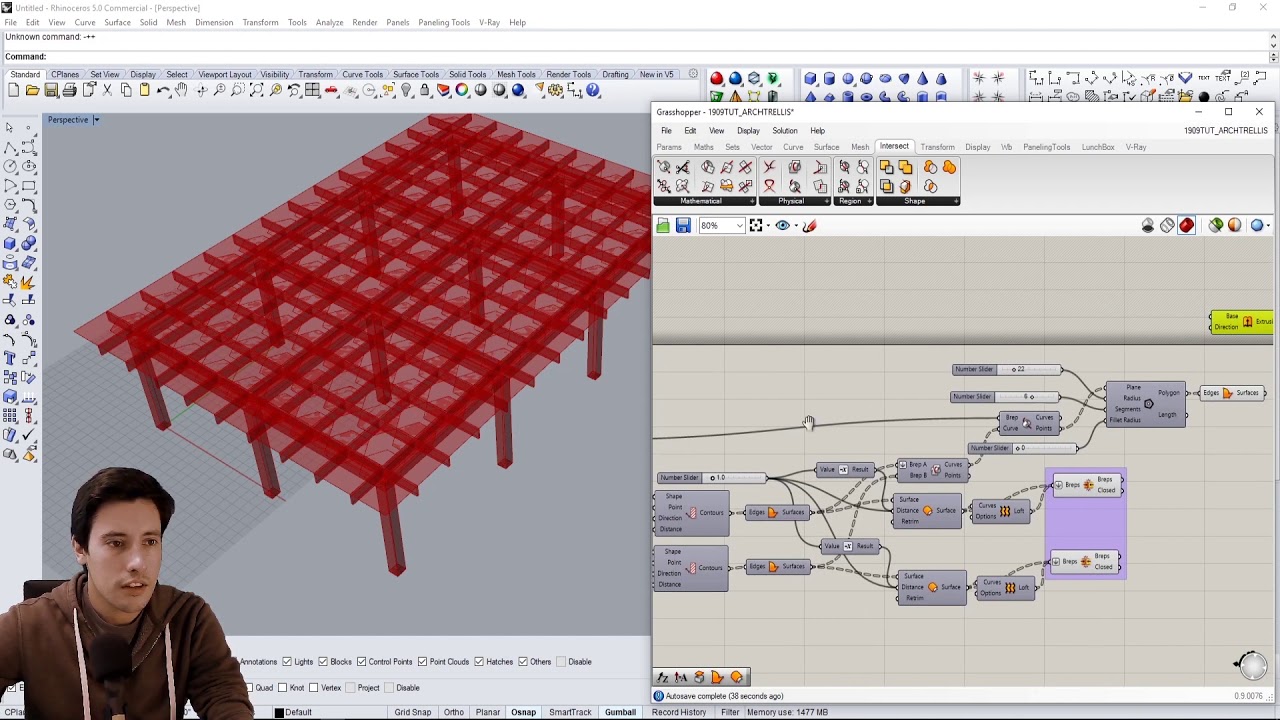The height and width of the screenshot is (720, 1280).
Task: Enable the Quad osnap checkbox
Action: pos(250,688)
